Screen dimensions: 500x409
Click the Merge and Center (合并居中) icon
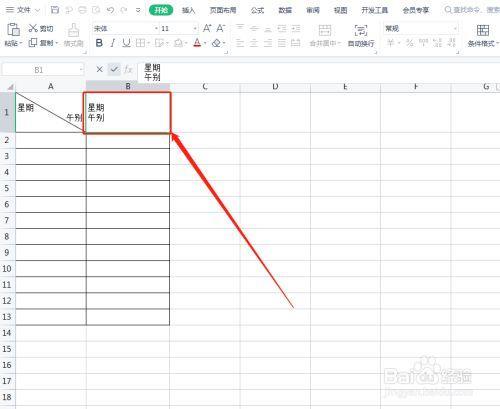click(325, 30)
